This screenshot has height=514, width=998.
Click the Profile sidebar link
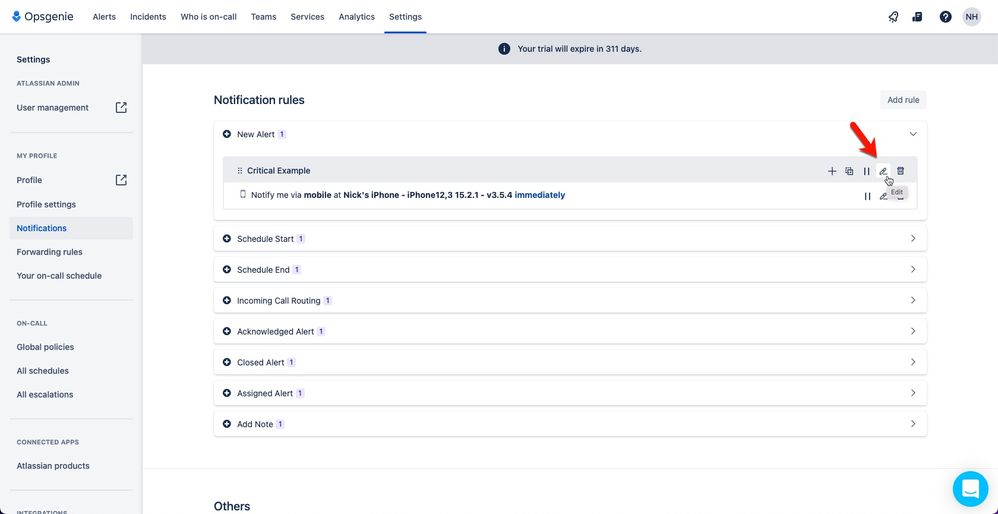[x=29, y=180]
